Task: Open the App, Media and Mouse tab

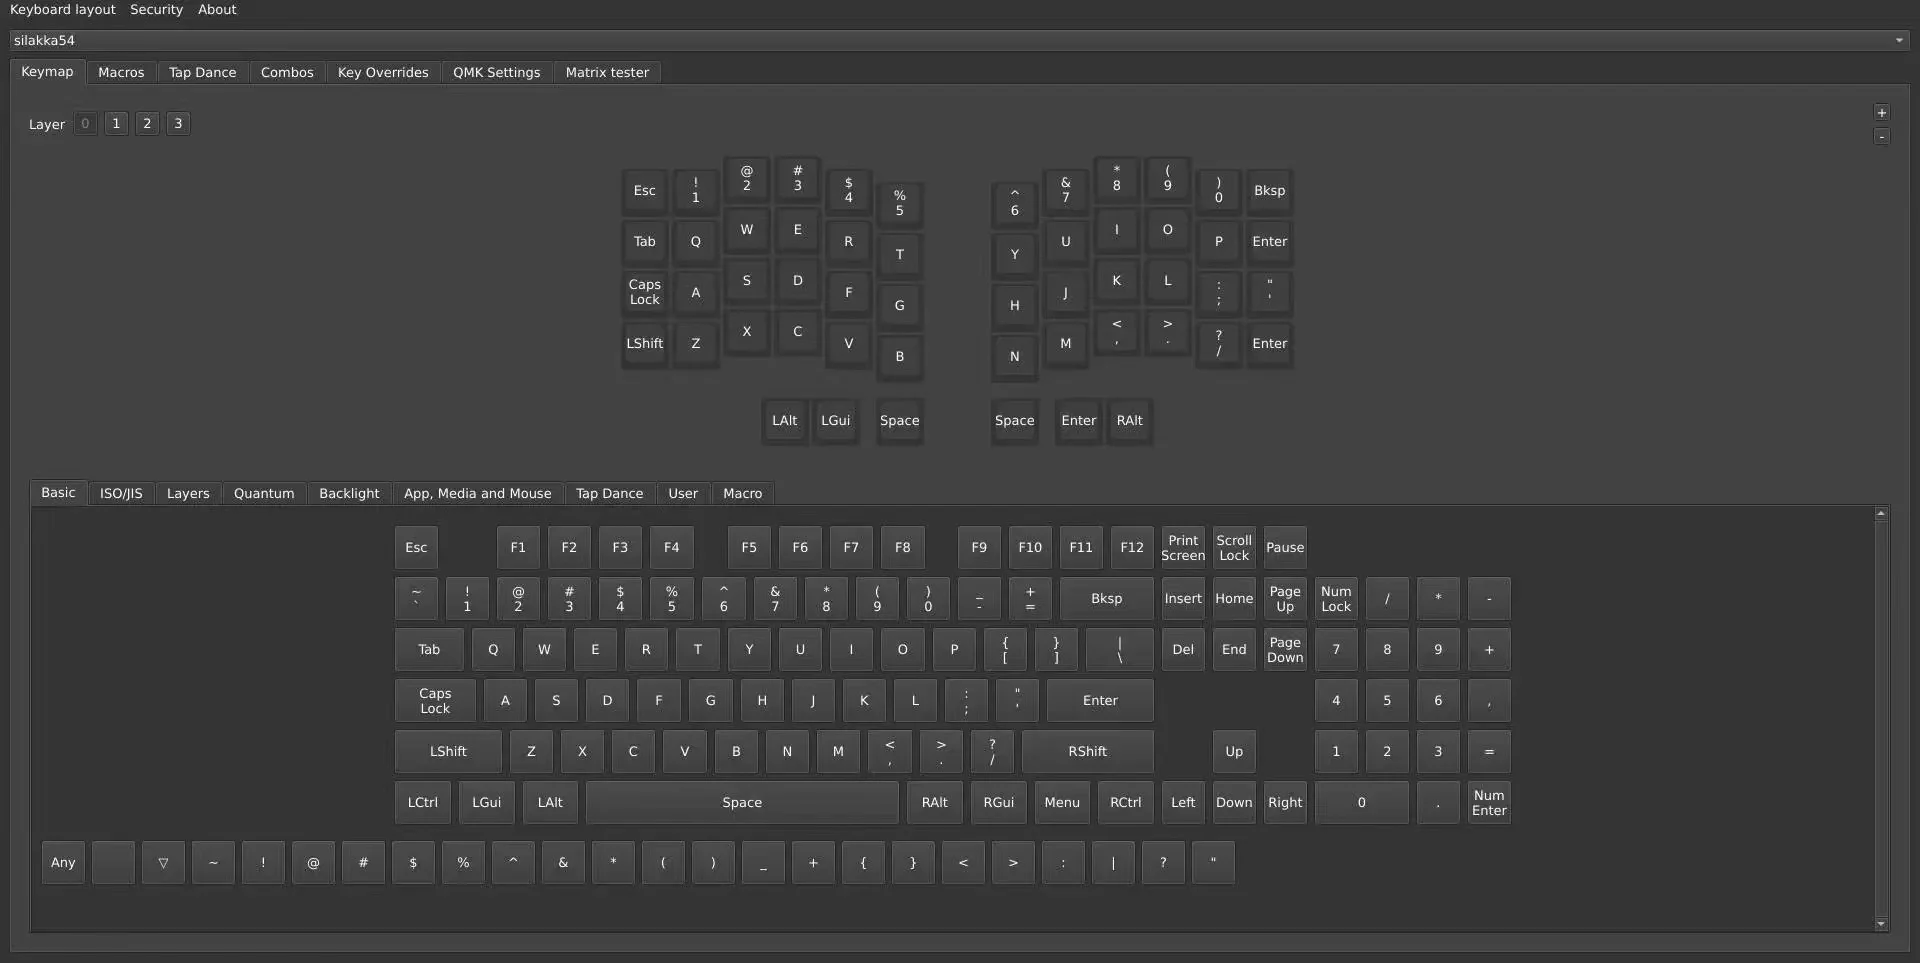Action: point(477,493)
